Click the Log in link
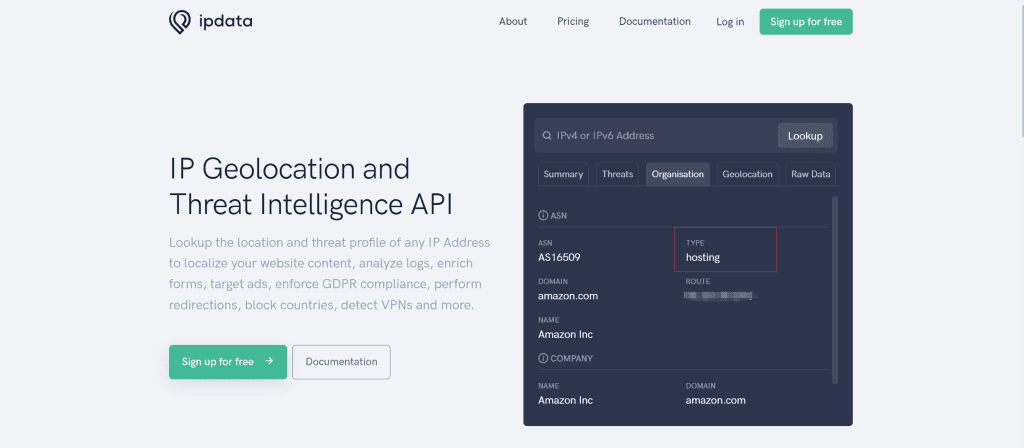This screenshot has width=1024, height=448. (730, 22)
